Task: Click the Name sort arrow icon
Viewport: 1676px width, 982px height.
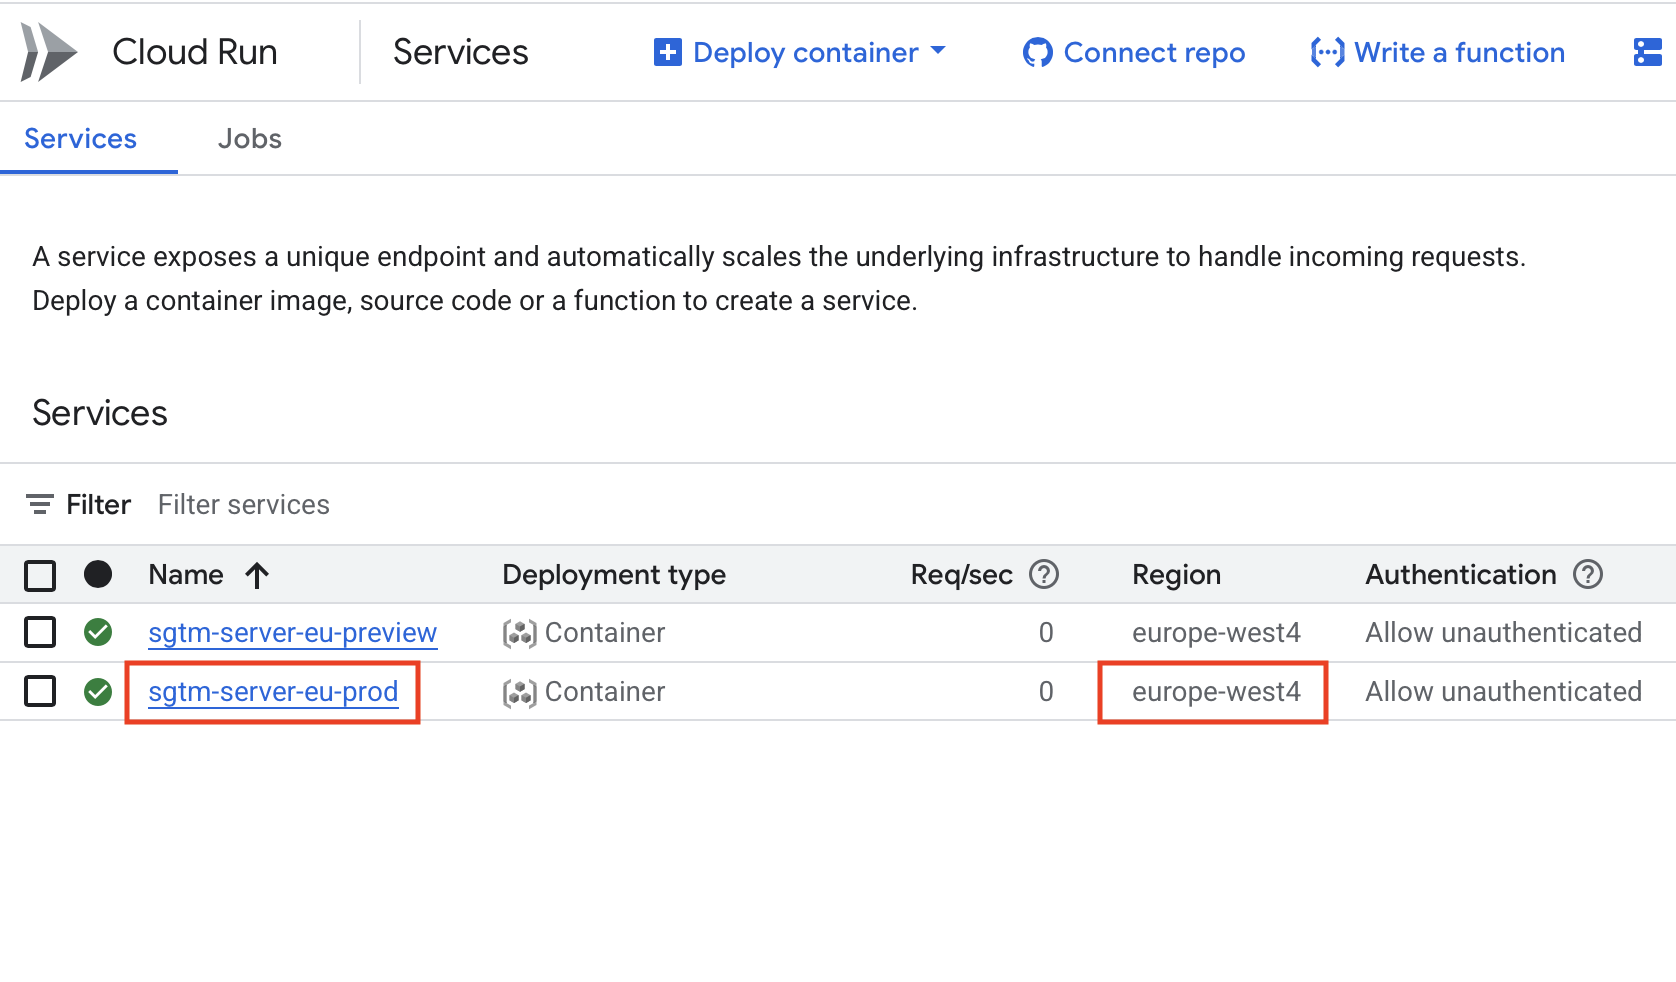Action: click(x=257, y=575)
